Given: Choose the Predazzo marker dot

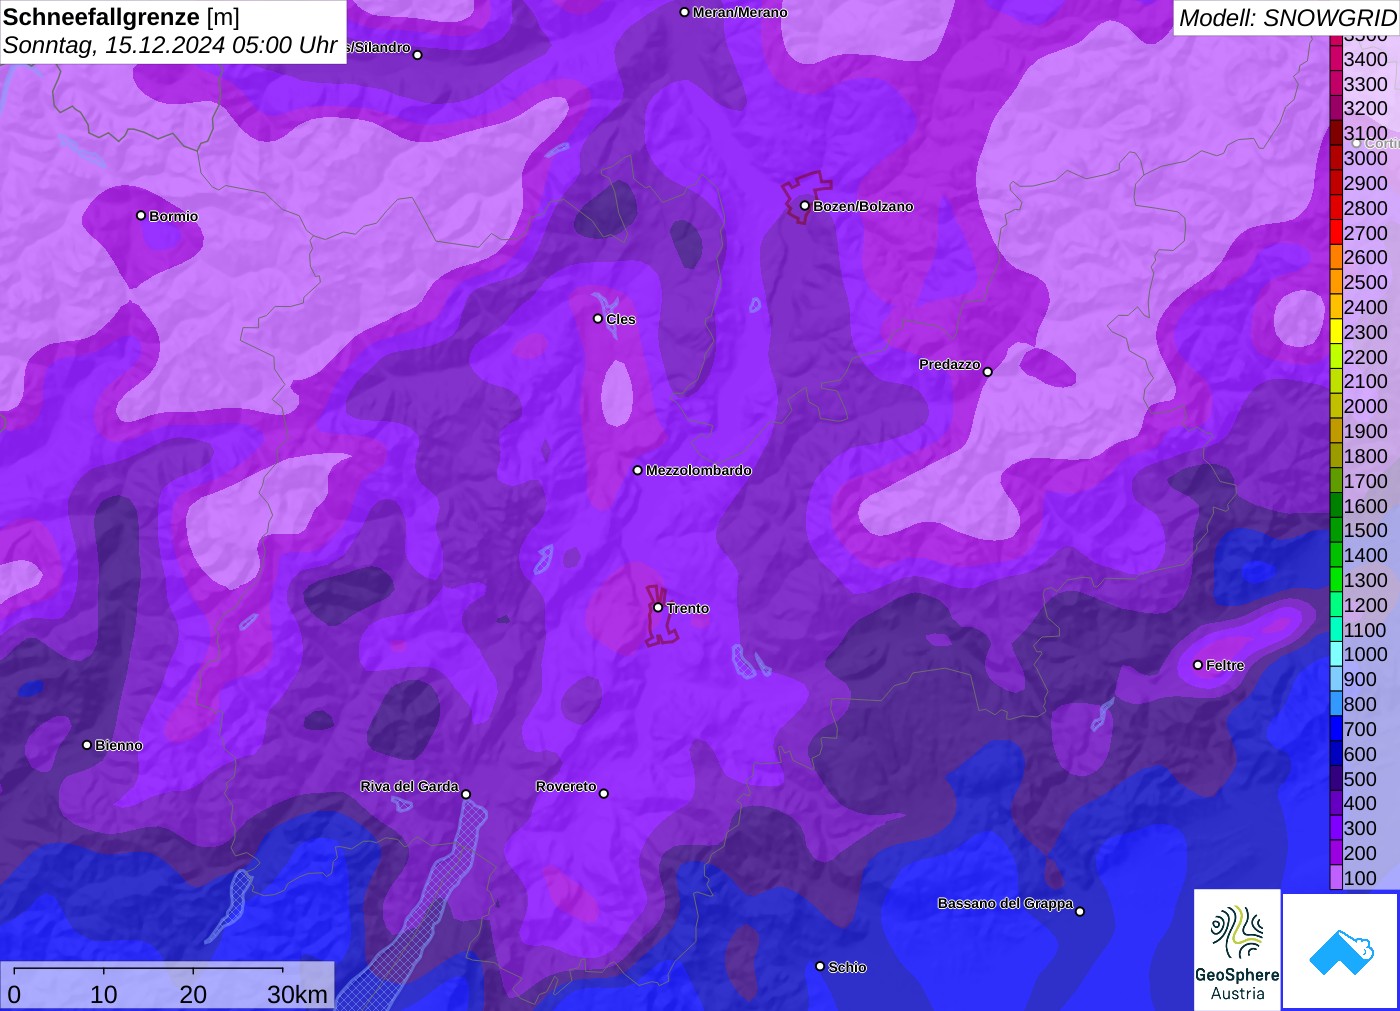Looking at the screenshot, I should click(x=988, y=372).
